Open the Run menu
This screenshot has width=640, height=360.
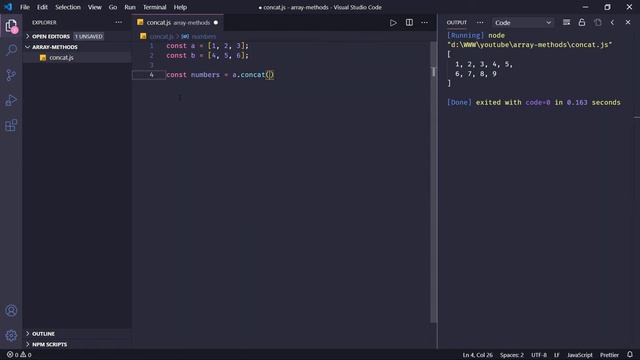pos(130,7)
